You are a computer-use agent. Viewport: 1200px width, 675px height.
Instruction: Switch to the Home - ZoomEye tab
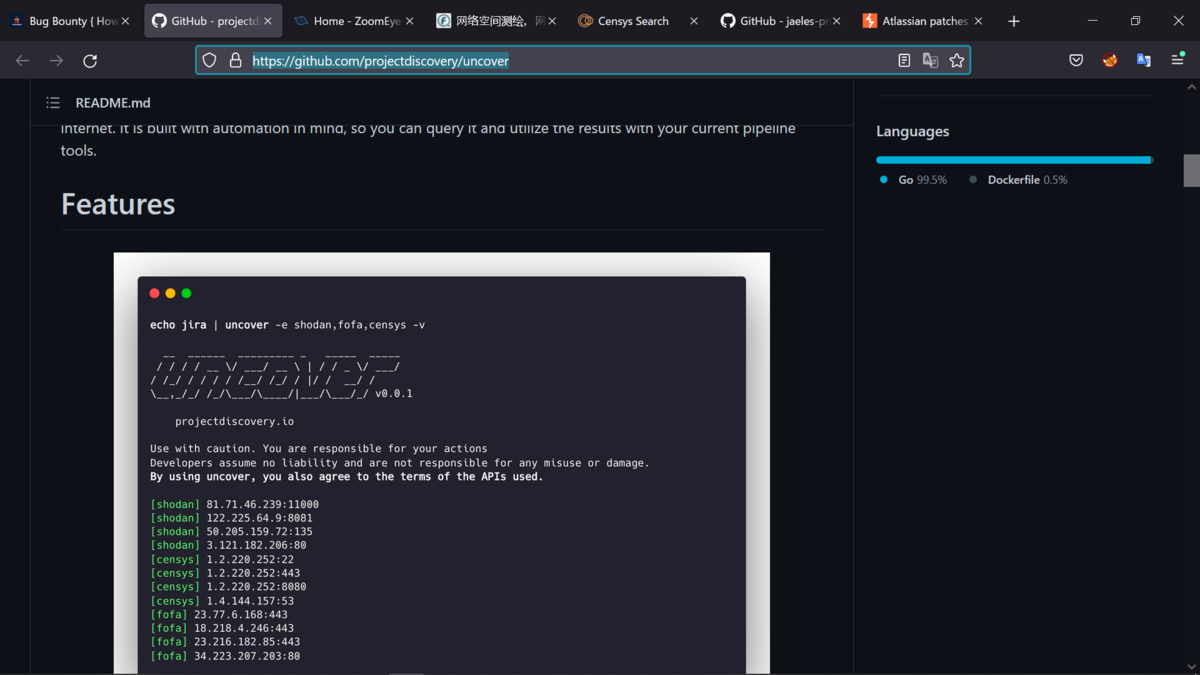[355, 21]
